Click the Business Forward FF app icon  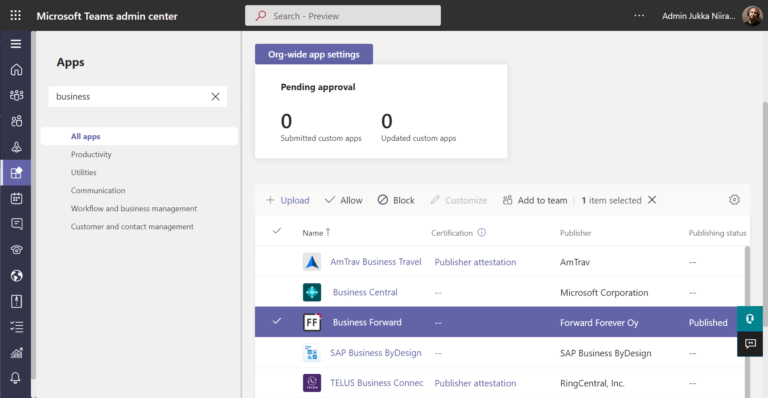312,322
